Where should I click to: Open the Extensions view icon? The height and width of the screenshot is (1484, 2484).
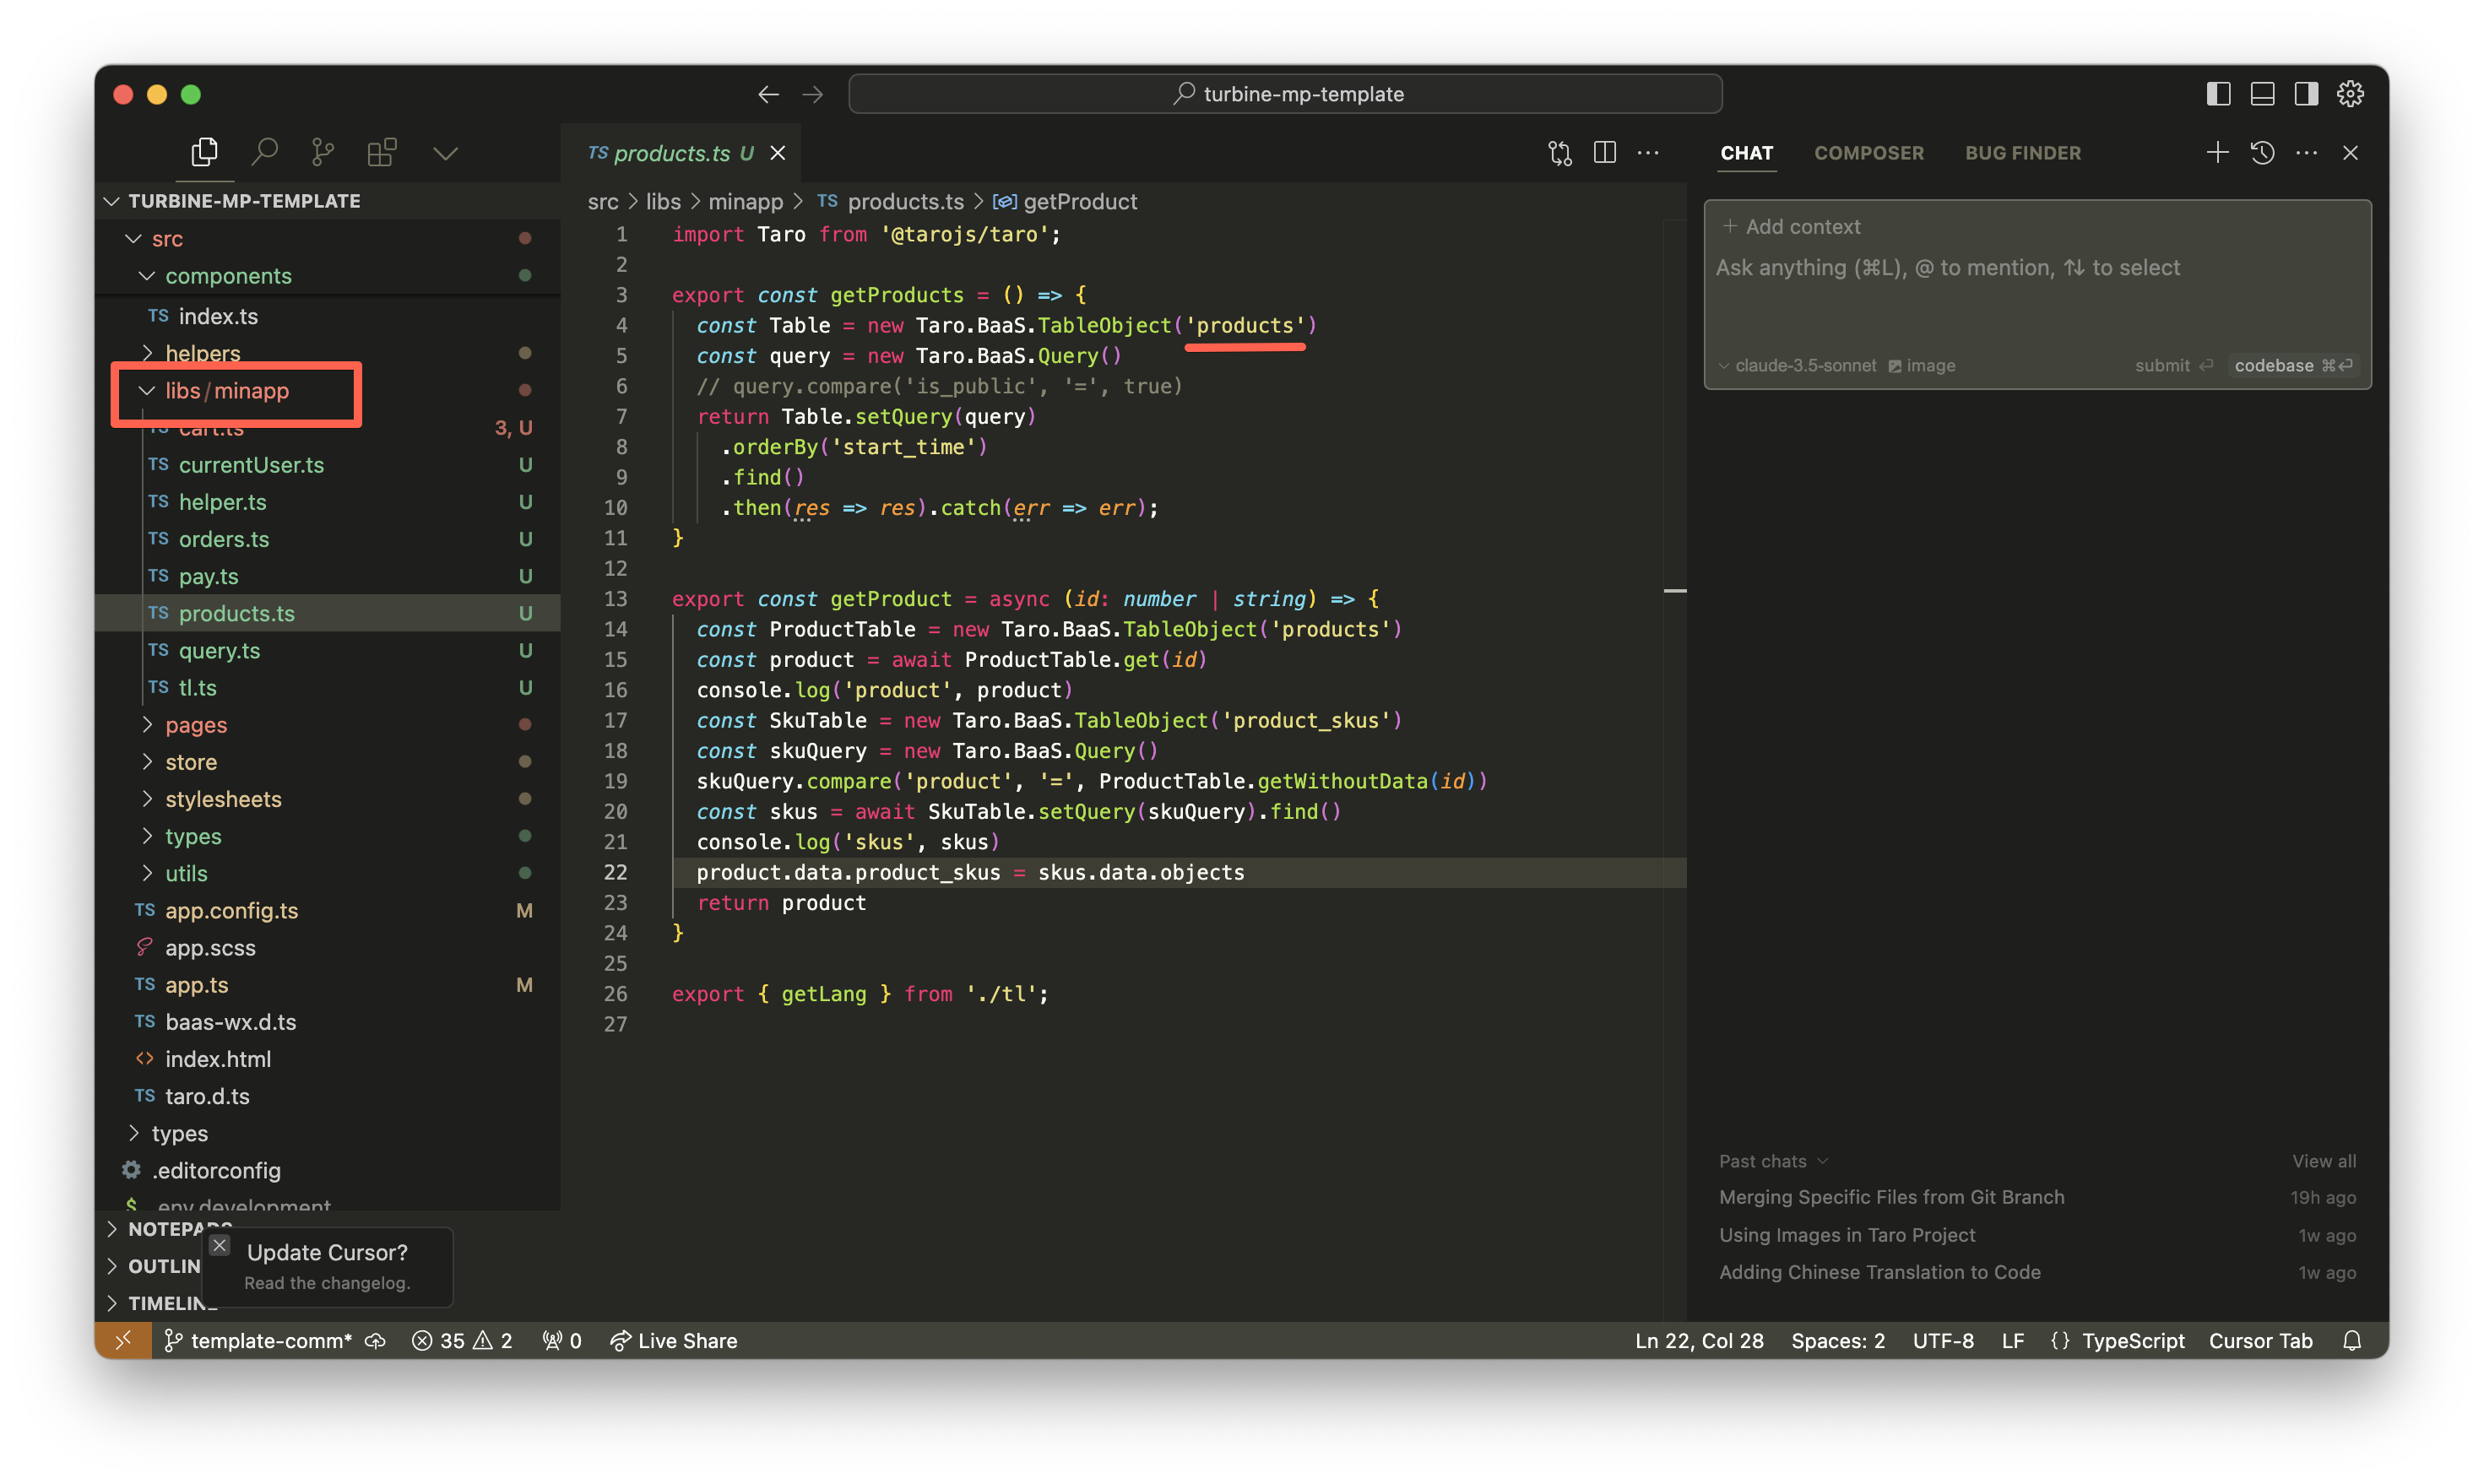381,152
